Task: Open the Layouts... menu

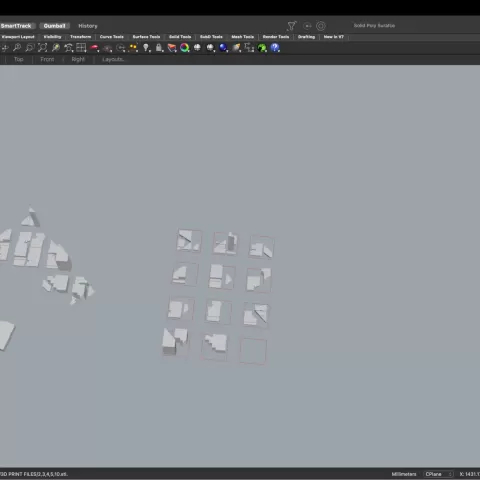Action: click(x=113, y=59)
